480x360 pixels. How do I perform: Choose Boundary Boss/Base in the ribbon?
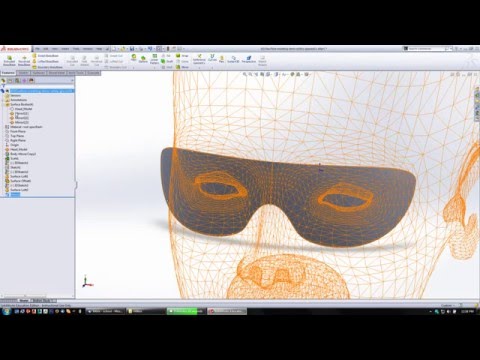click(47, 67)
